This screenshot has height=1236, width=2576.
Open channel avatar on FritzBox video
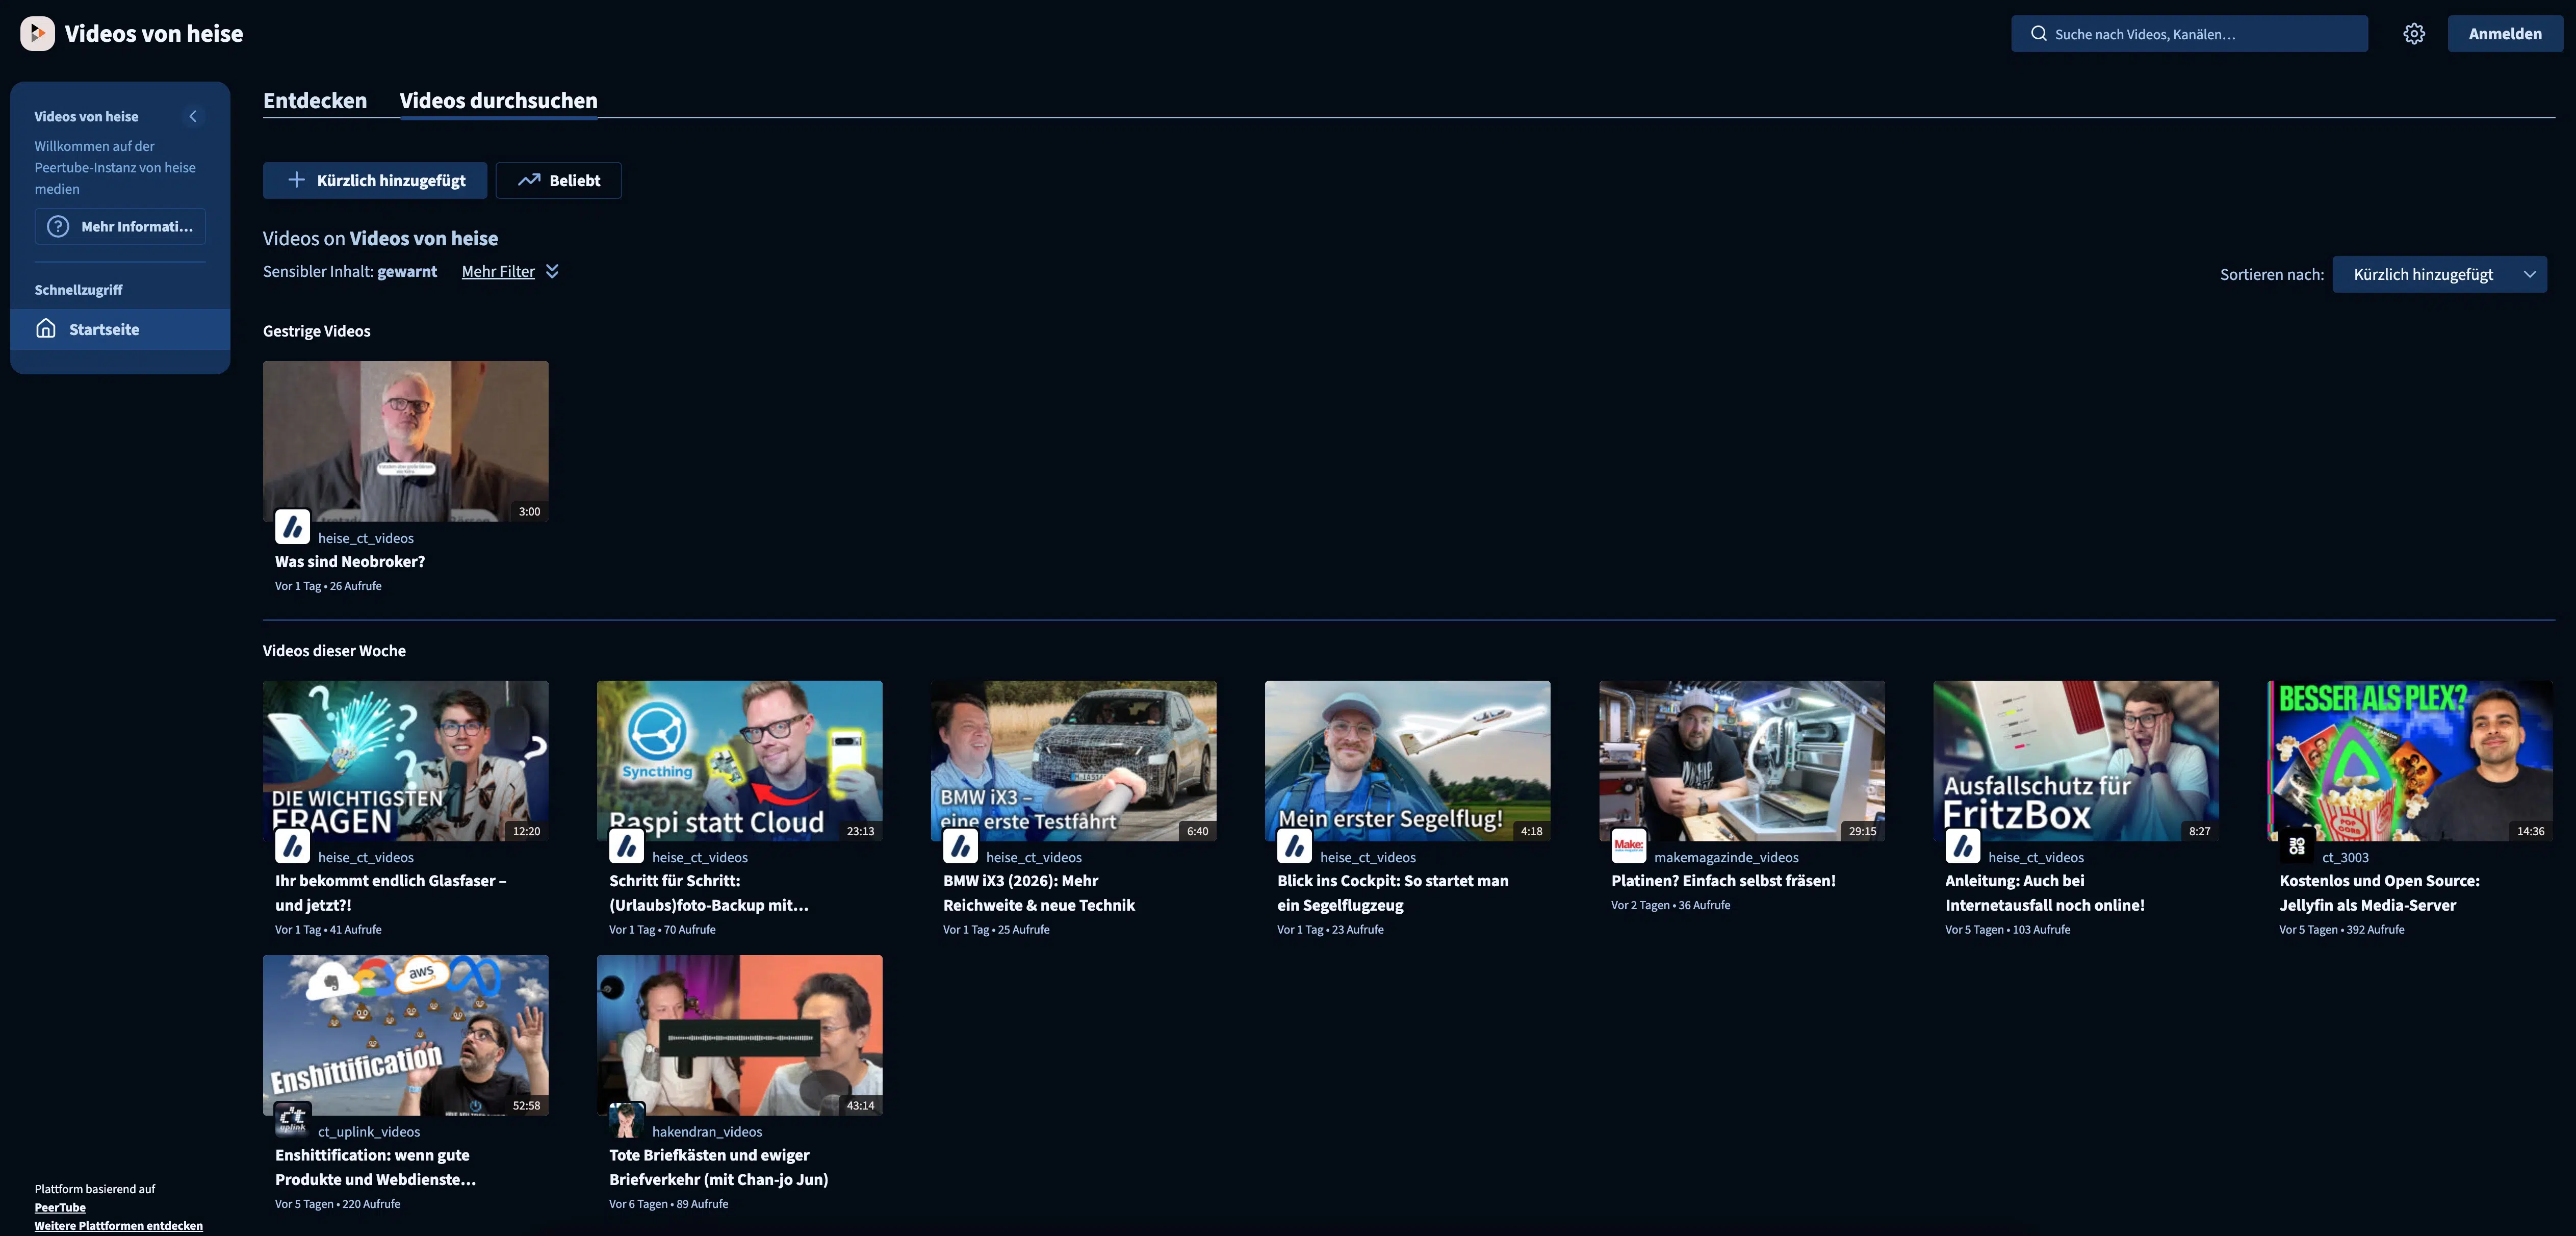1962,846
